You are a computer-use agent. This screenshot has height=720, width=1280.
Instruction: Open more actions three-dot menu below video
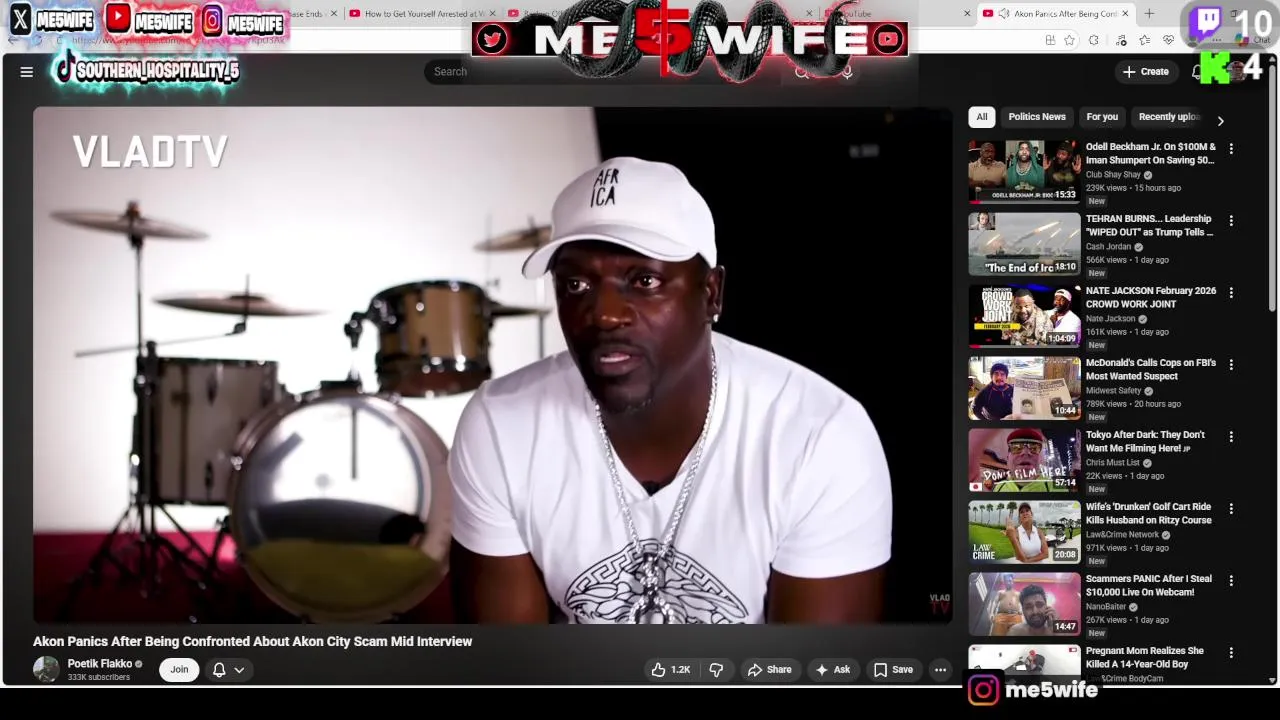pyautogui.click(x=940, y=670)
